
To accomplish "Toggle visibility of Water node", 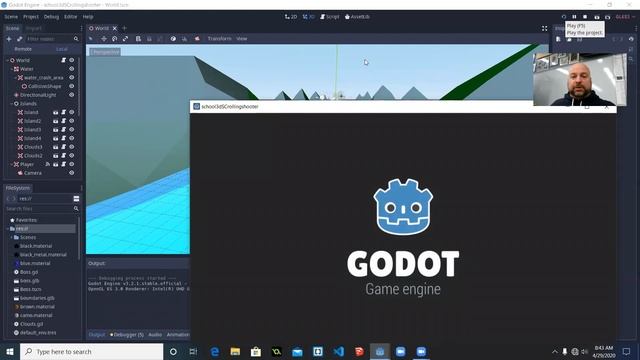I will pyautogui.click(x=71, y=69).
